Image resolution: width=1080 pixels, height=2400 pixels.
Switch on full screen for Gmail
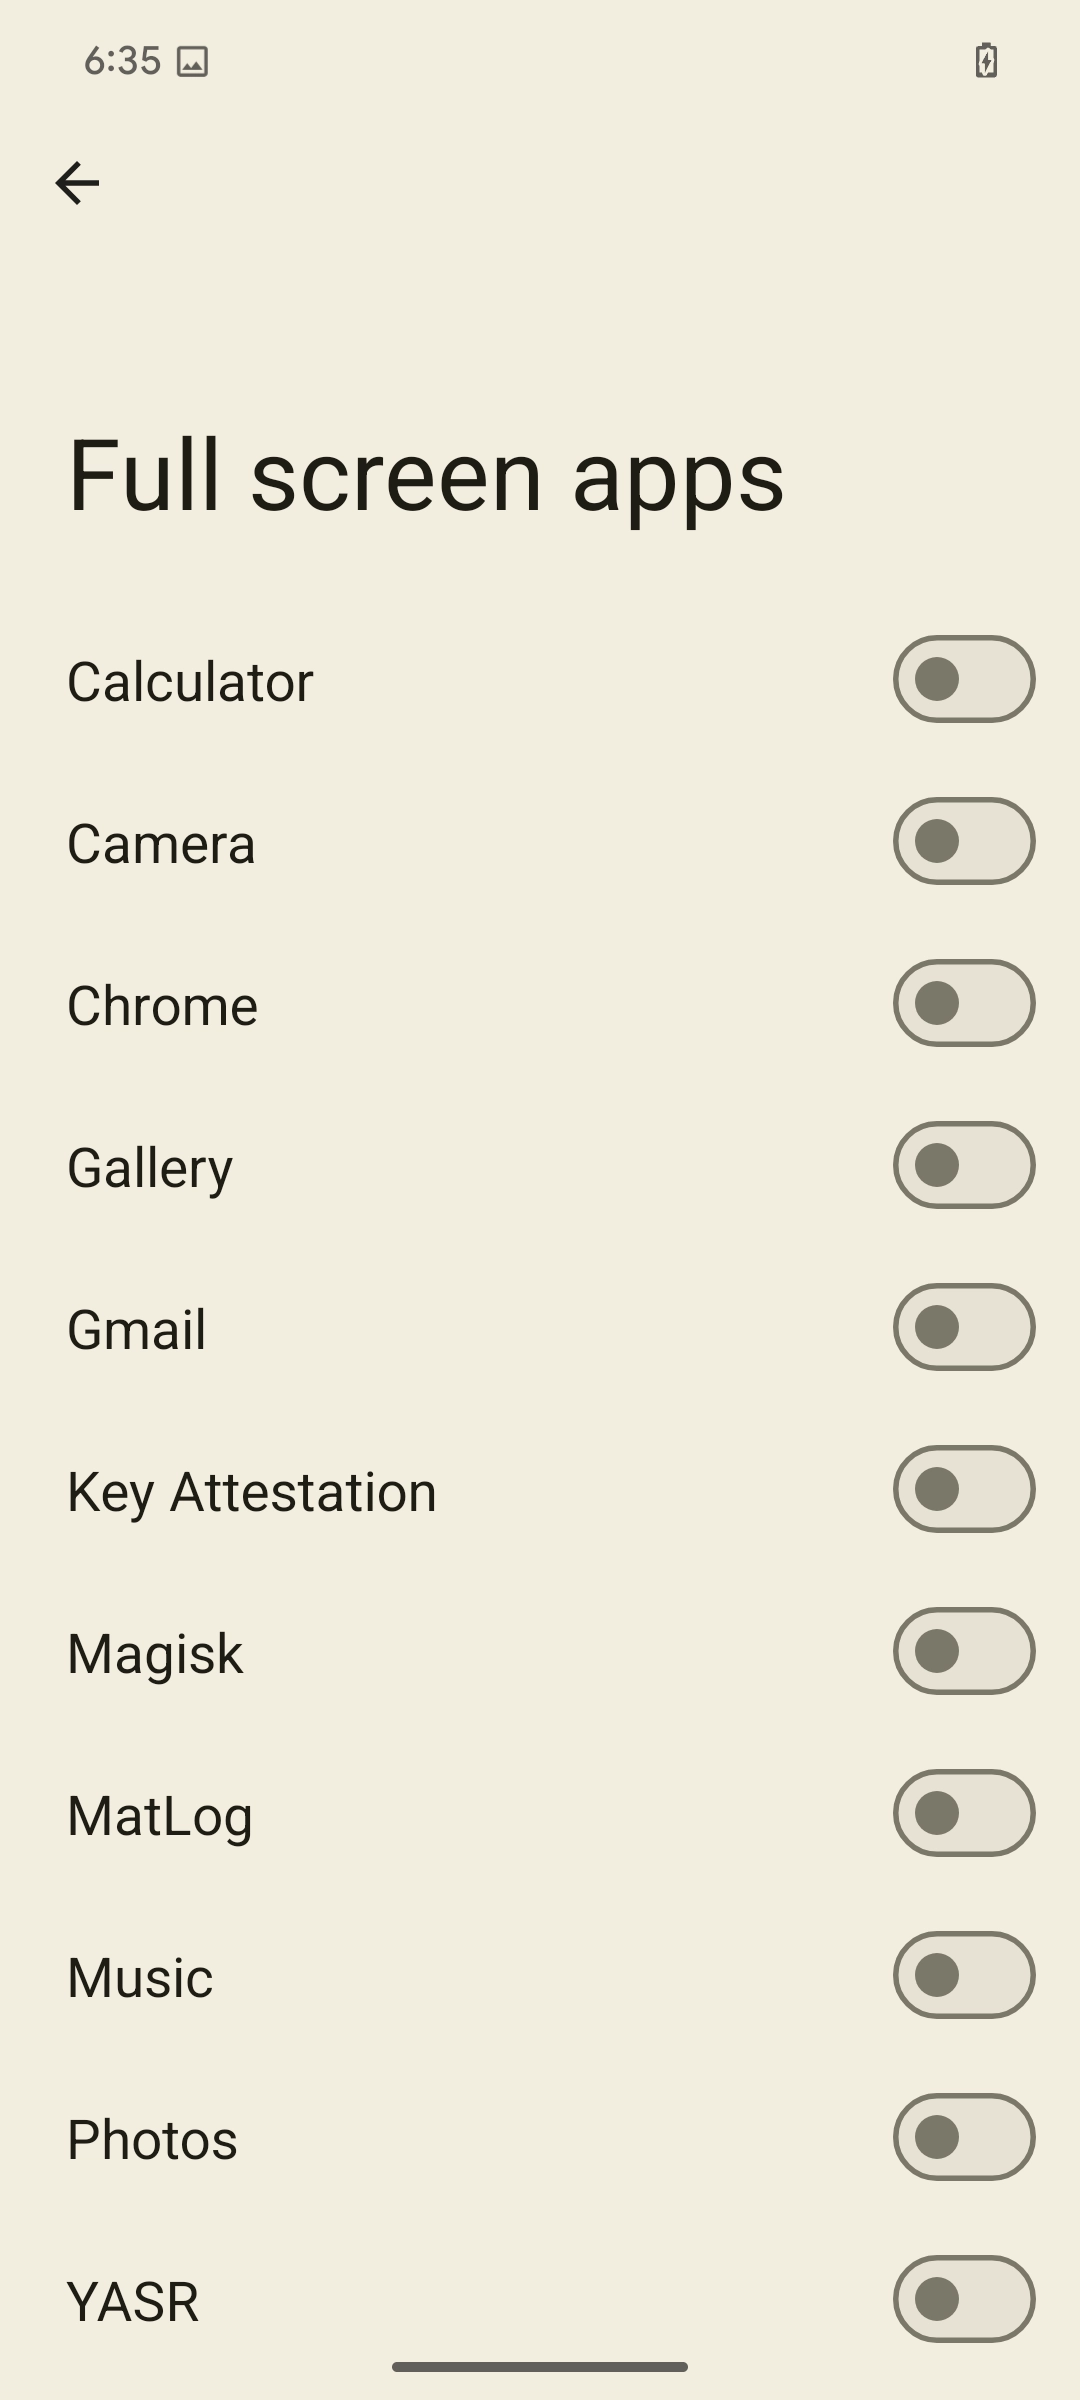[963, 1328]
